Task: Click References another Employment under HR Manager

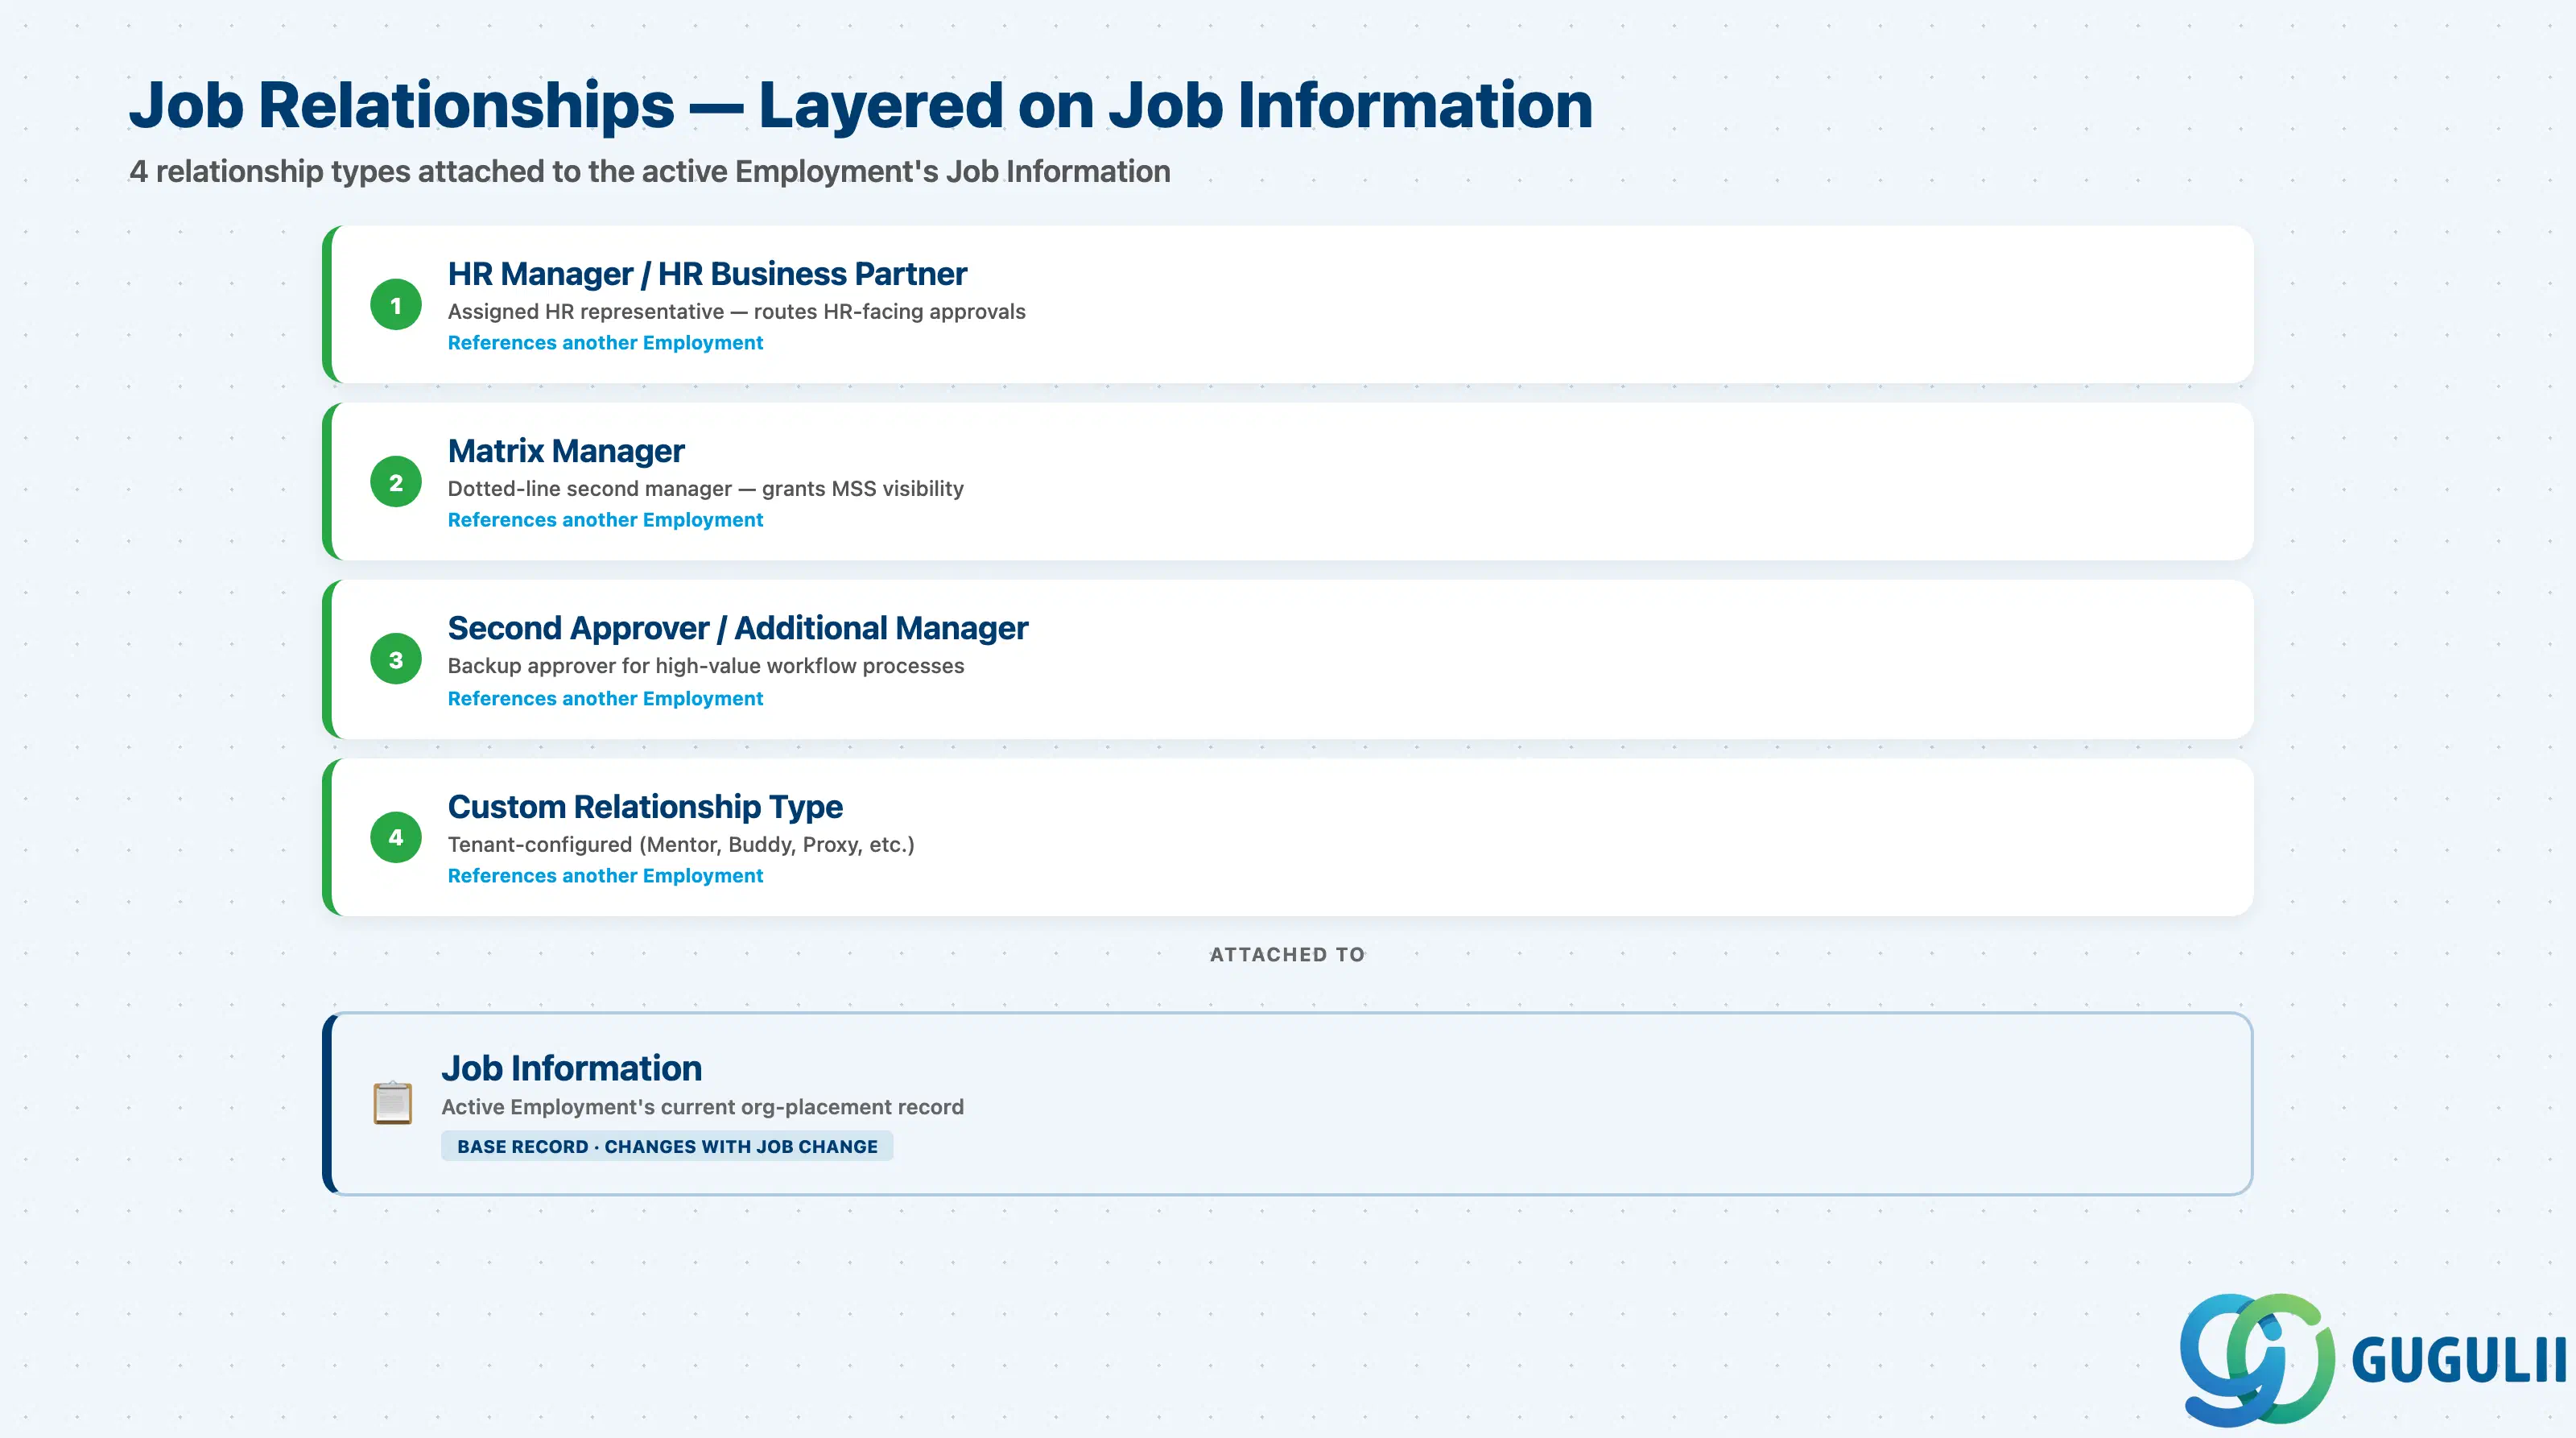Action: click(605, 342)
